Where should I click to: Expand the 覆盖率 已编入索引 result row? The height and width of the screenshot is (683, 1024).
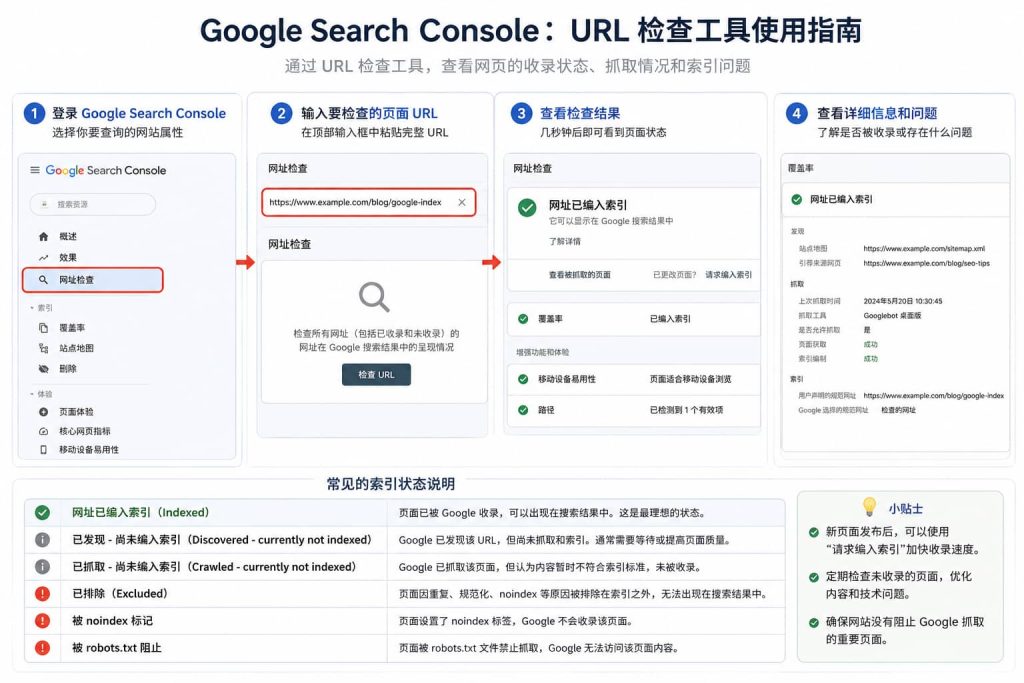634,319
